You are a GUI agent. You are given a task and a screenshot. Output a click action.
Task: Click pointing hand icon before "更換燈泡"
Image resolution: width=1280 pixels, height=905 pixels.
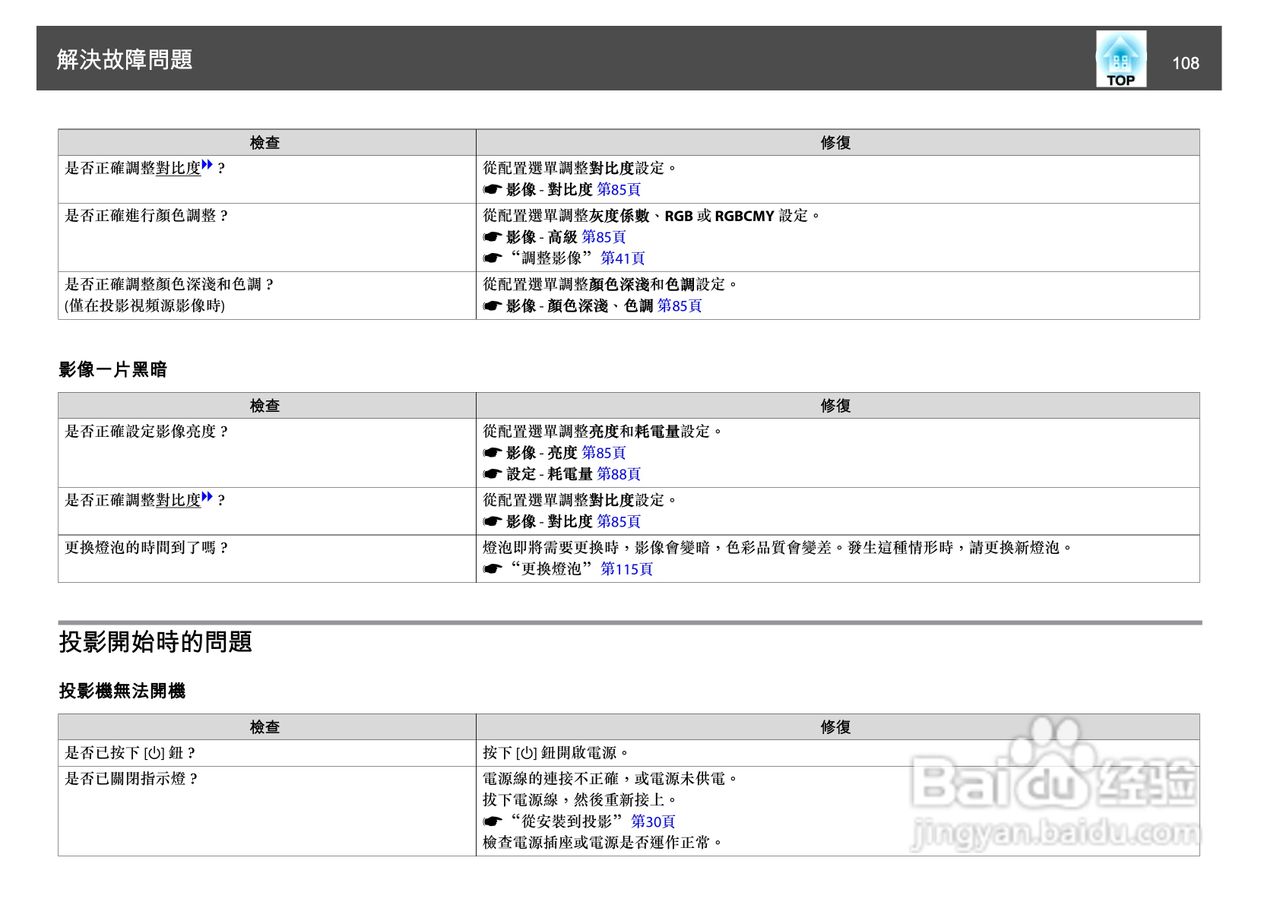pos(491,569)
